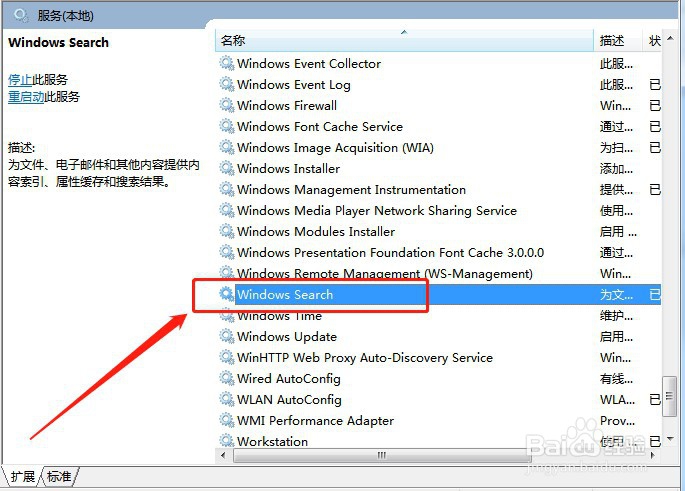The width and height of the screenshot is (685, 491).
Task: Select the highlighted Windows Search service name
Action: [x=285, y=294]
